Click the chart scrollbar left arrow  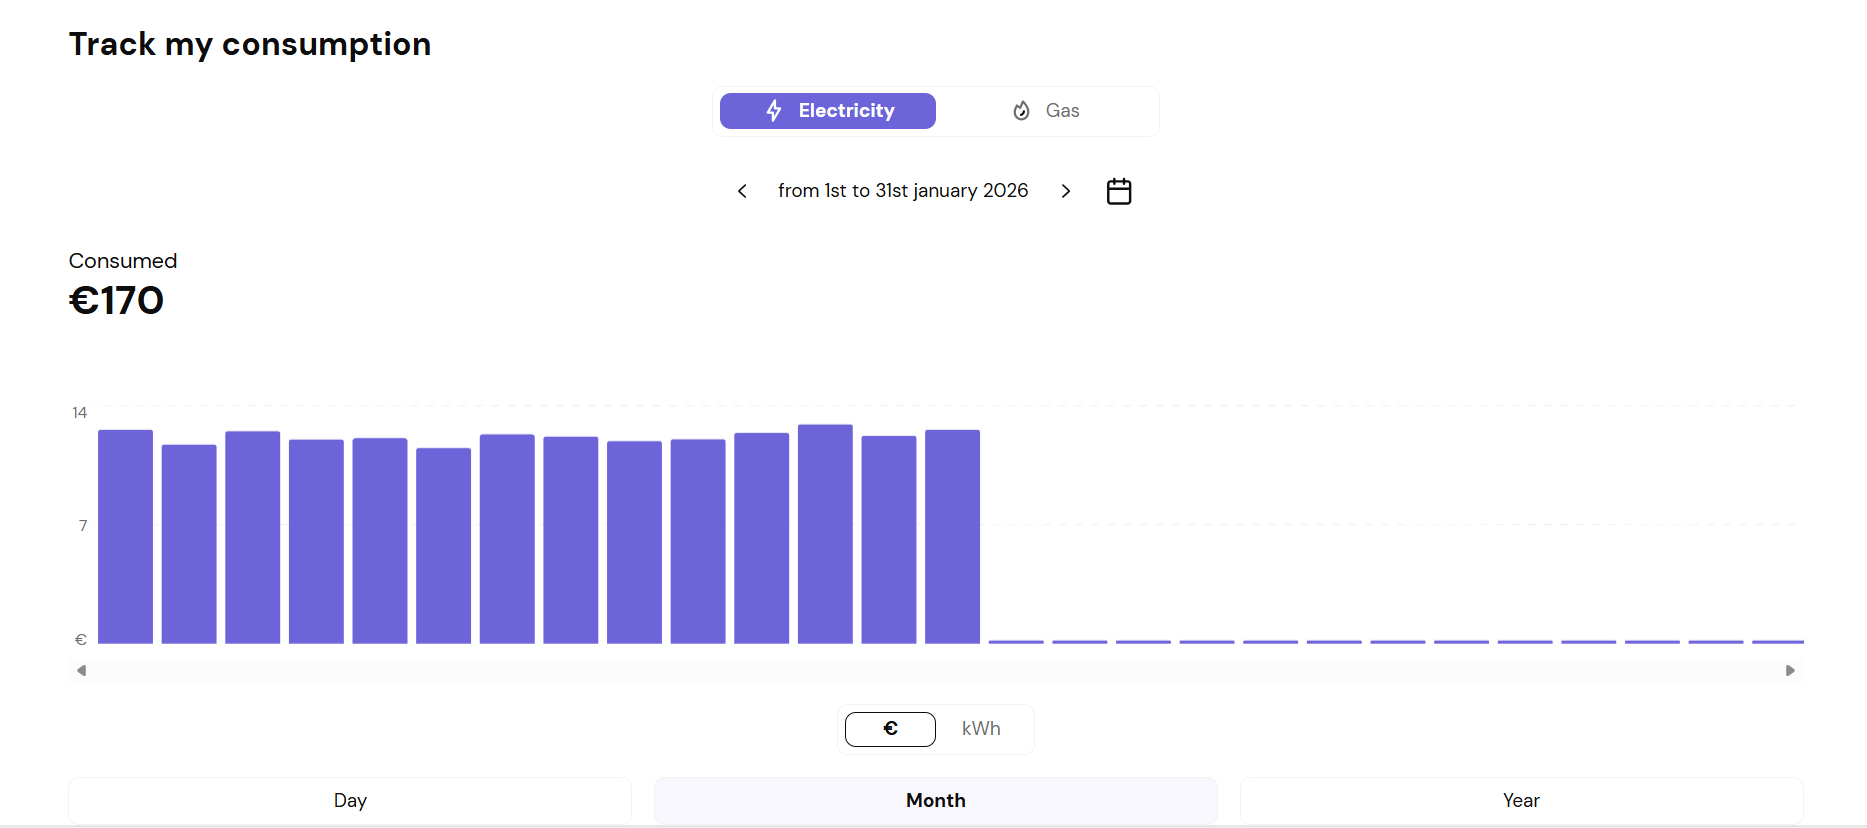pos(82,671)
